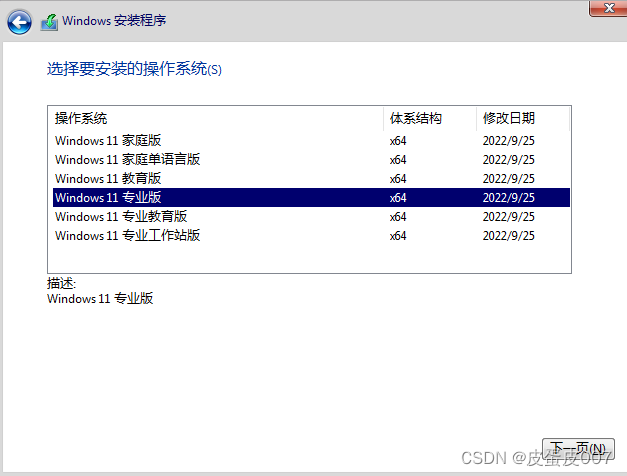Click the 2022/9/25 date for 专业工作站版
This screenshot has height=476, width=627.
(508, 236)
